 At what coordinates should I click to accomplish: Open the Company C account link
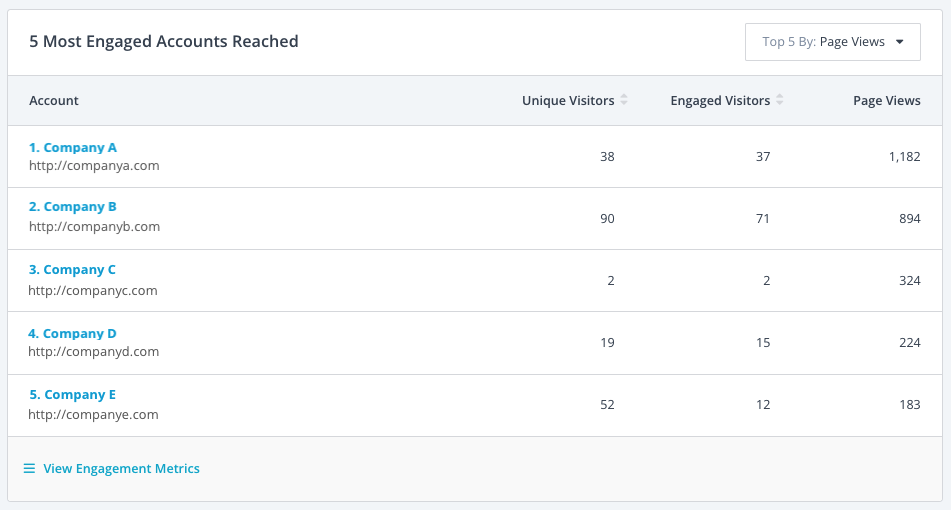[72, 270]
